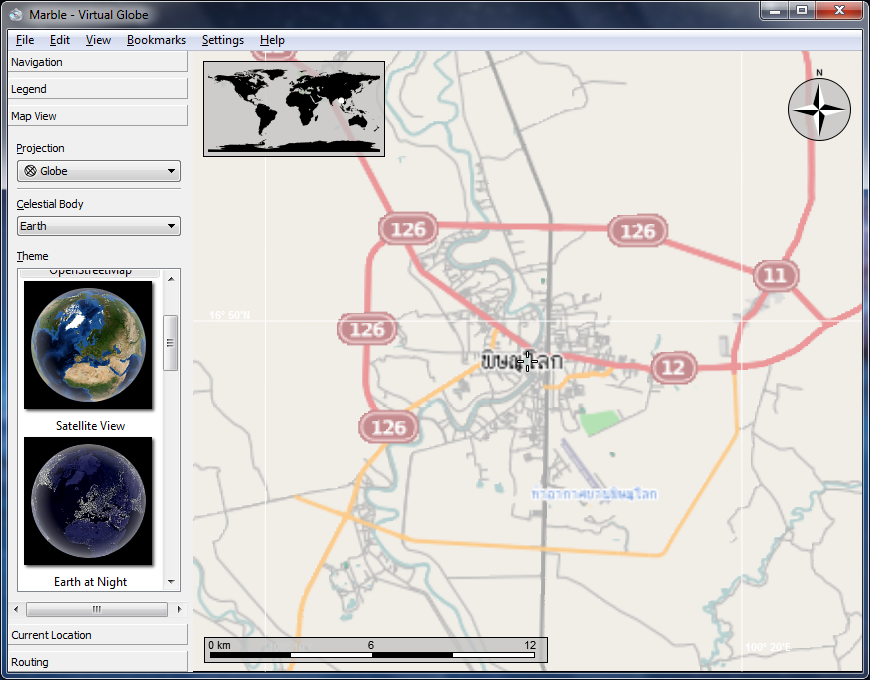Image resolution: width=870 pixels, height=680 pixels.
Task: Click the sidebar horizontal scrollbar handle
Action: (97, 609)
